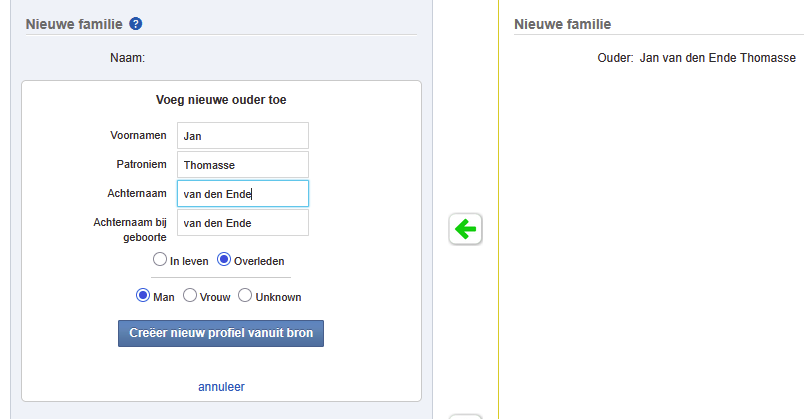
Task: Focus the Voornamen field containing Jan
Action: (x=242, y=135)
